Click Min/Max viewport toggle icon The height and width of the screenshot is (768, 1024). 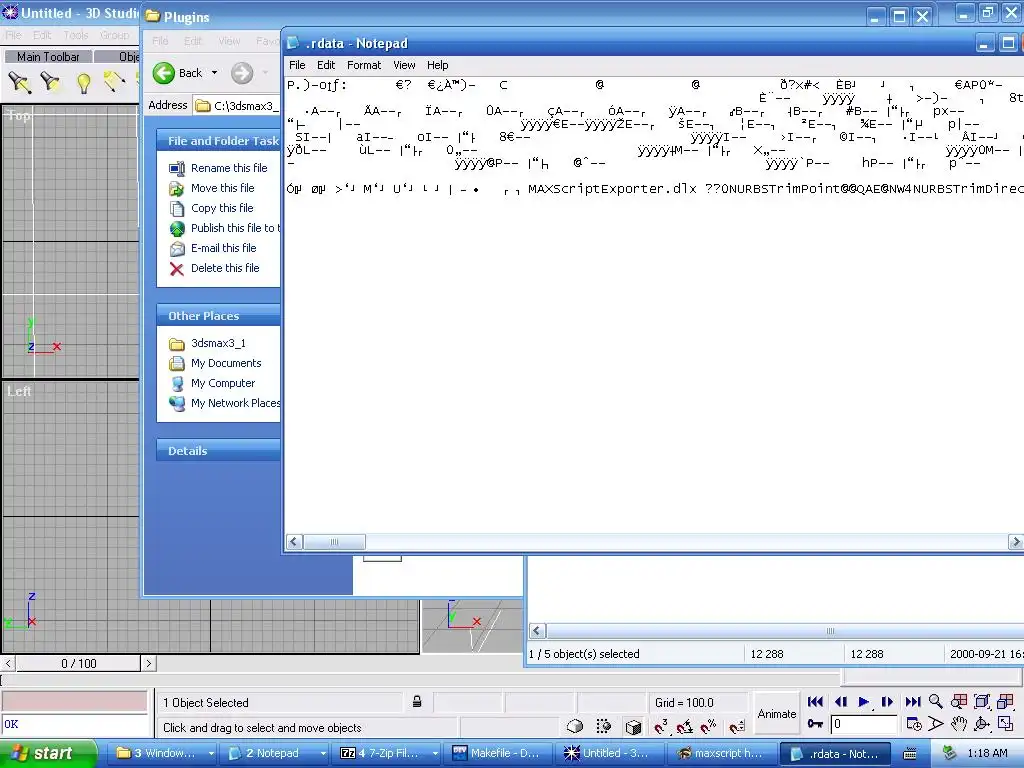tap(1006, 724)
